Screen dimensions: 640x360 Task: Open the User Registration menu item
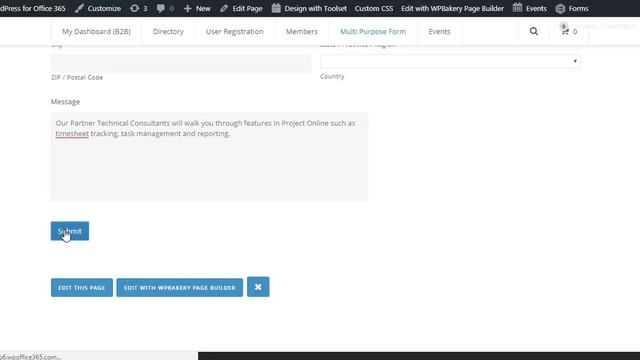pyautogui.click(x=235, y=31)
